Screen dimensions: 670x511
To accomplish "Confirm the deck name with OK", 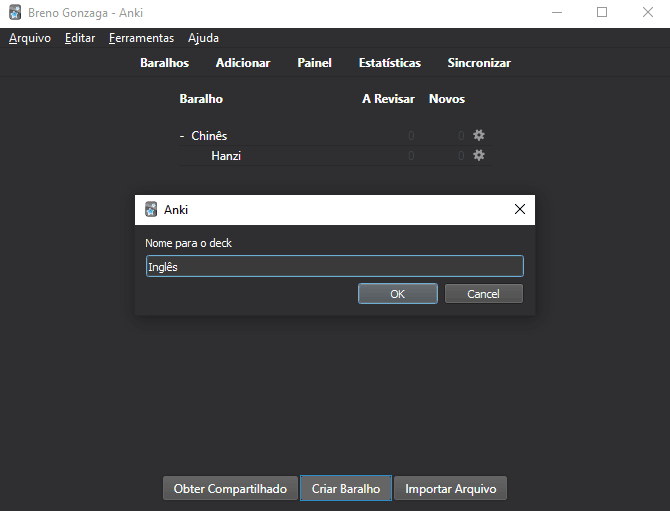I will [398, 294].
